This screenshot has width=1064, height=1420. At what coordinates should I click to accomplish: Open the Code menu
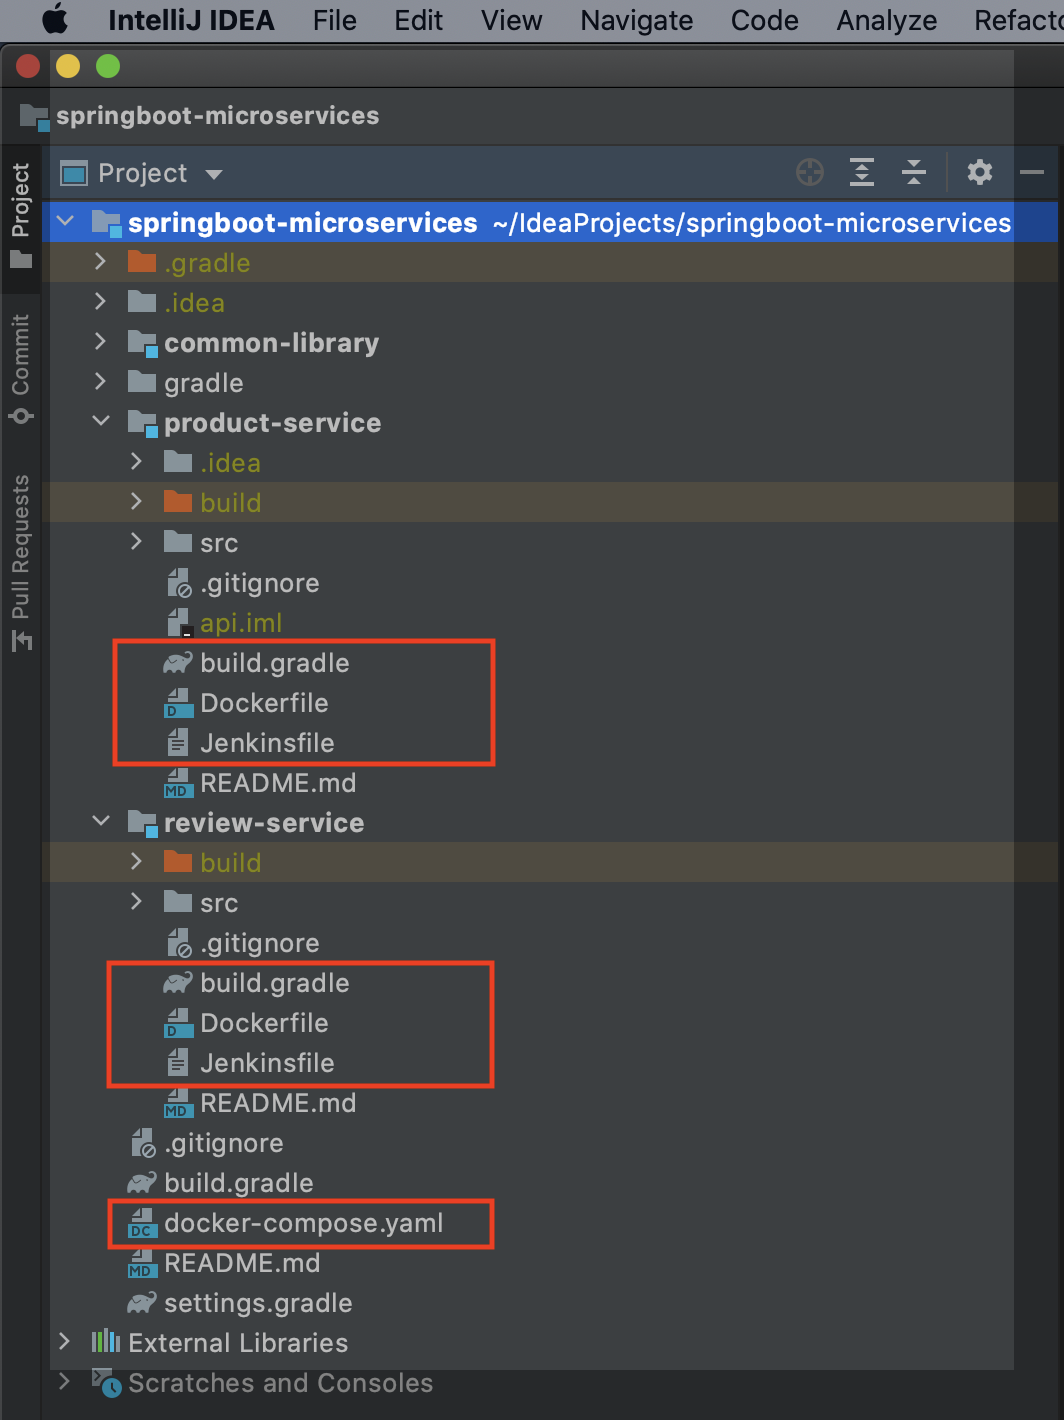click(764, 20)
